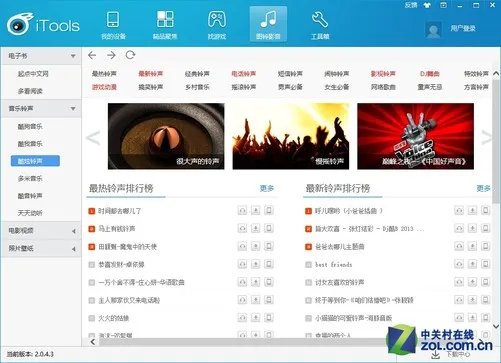Image resolution: width=501 pixels, height=363 pixels.
Task: Open the 最新铃声 category
Action: (x=151, y=74)
